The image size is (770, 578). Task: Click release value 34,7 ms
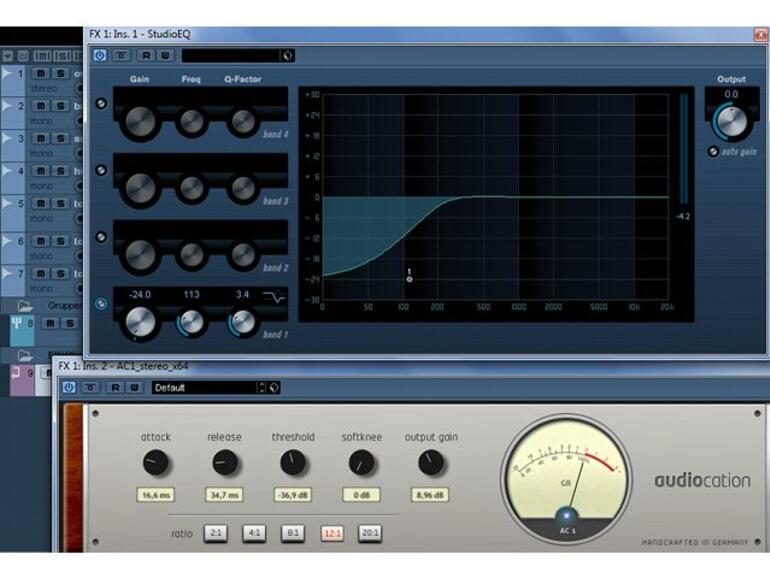pos(224,495)
